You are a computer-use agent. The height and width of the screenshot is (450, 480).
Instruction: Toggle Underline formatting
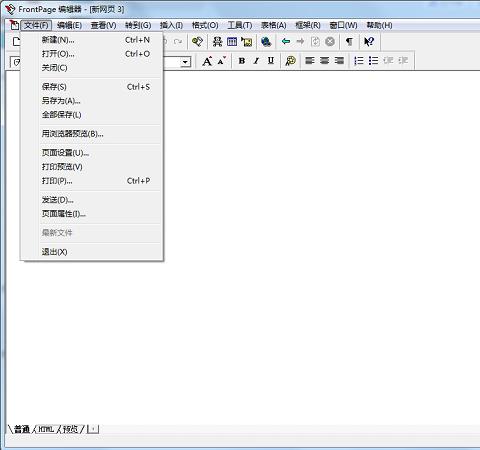(x=271, y=61)
